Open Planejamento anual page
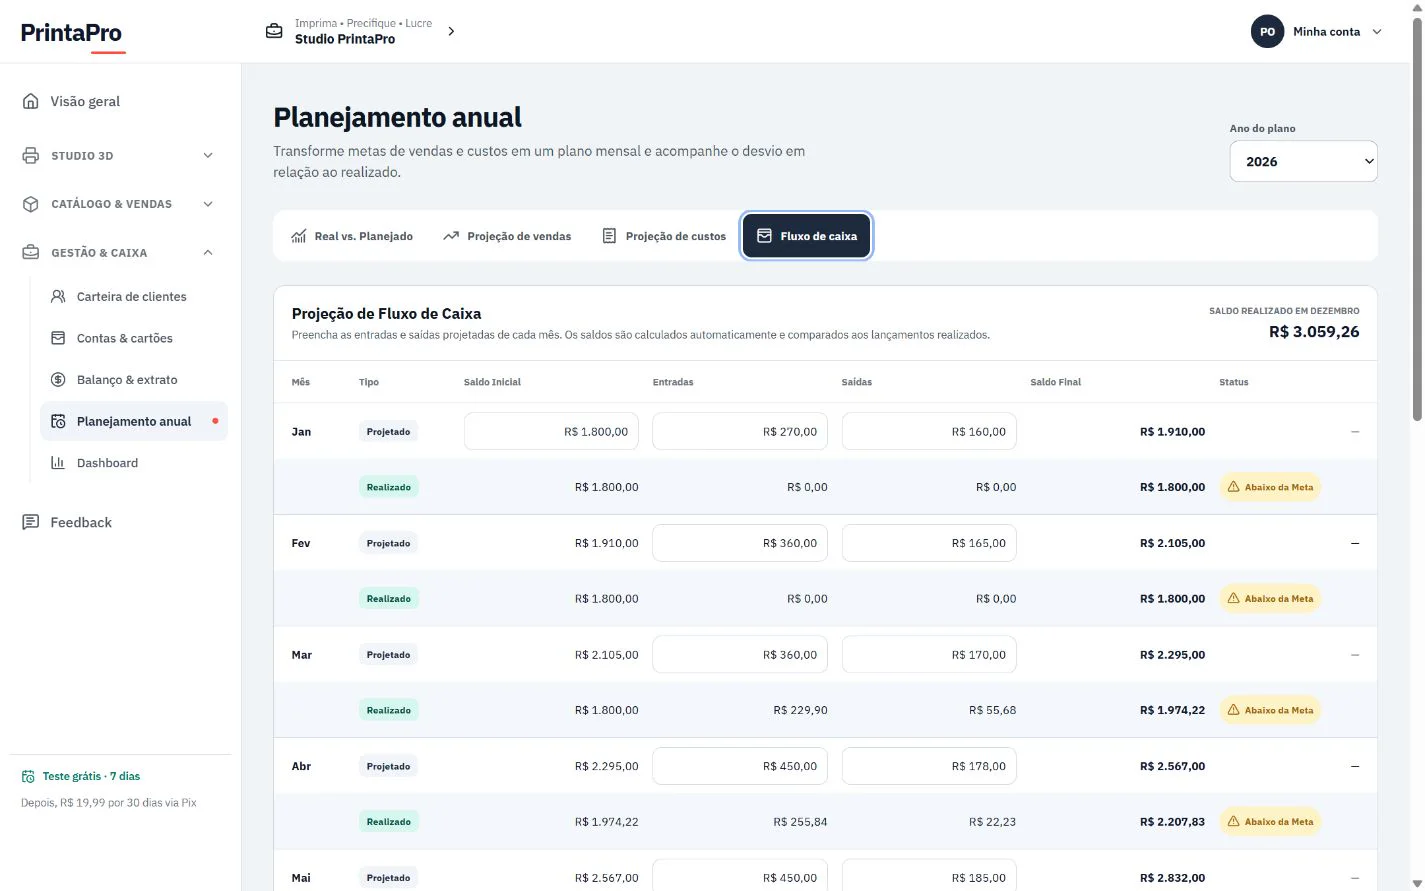 point(134,421)
